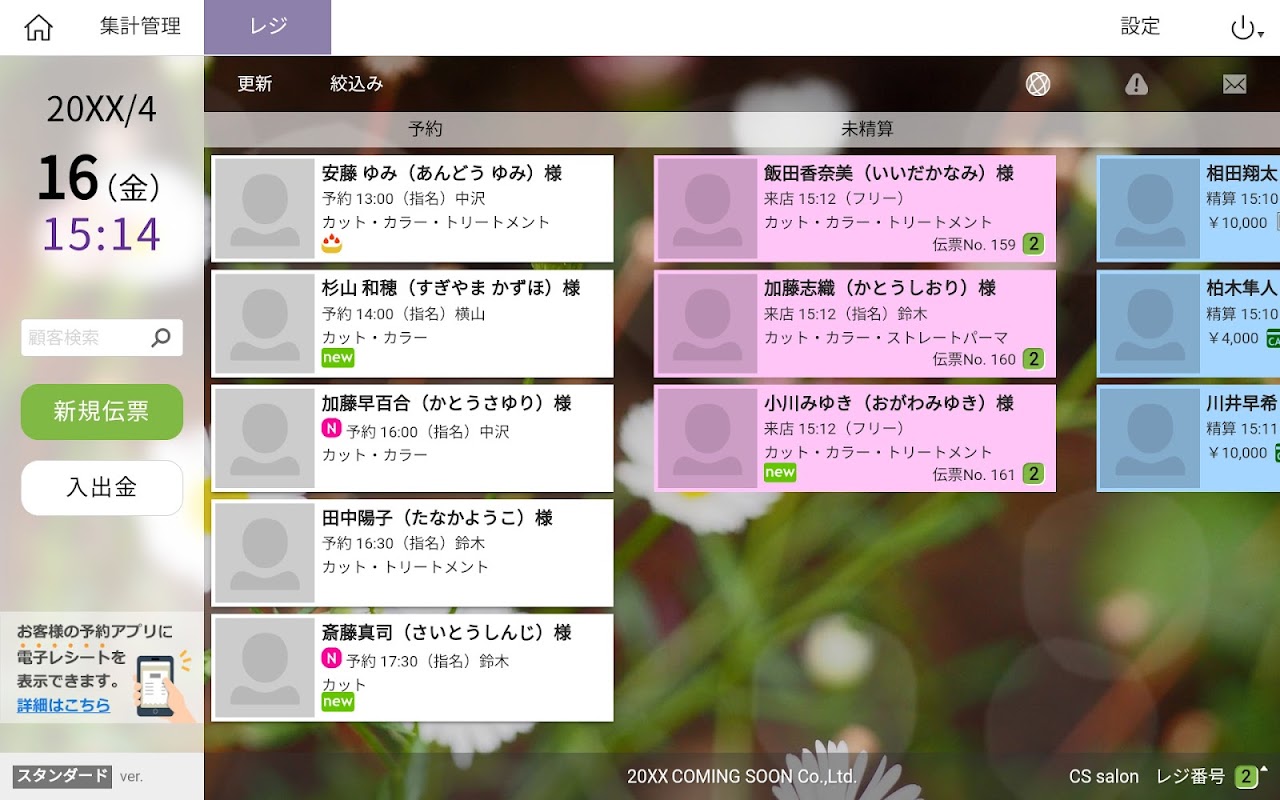
Task: Open avatar photo of 斎藤真司
Action: 265,668
